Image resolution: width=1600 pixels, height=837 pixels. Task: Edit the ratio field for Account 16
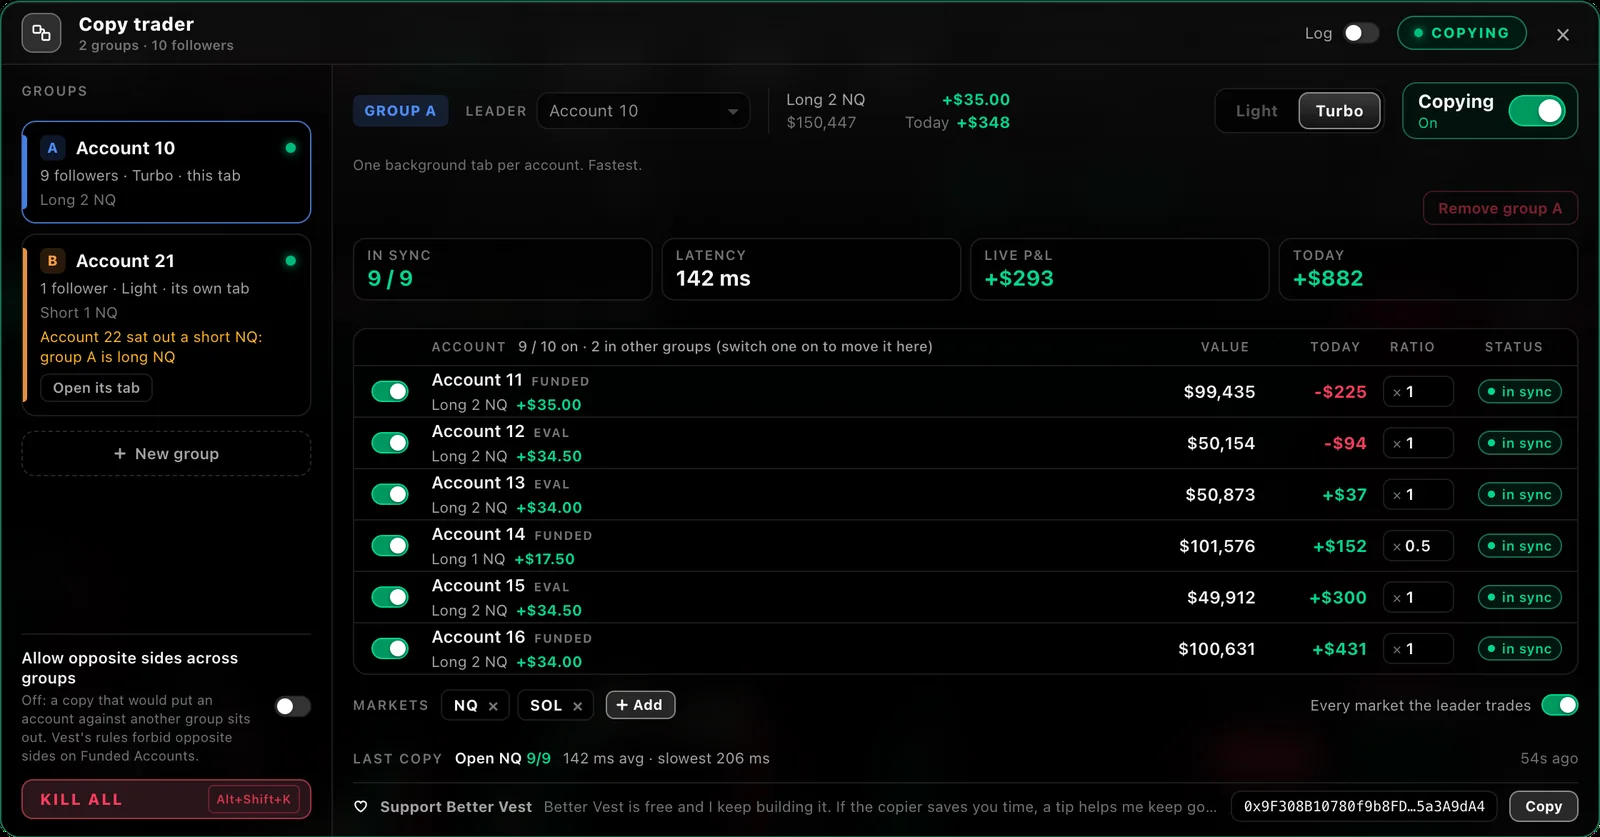(x=1418, y=649)
